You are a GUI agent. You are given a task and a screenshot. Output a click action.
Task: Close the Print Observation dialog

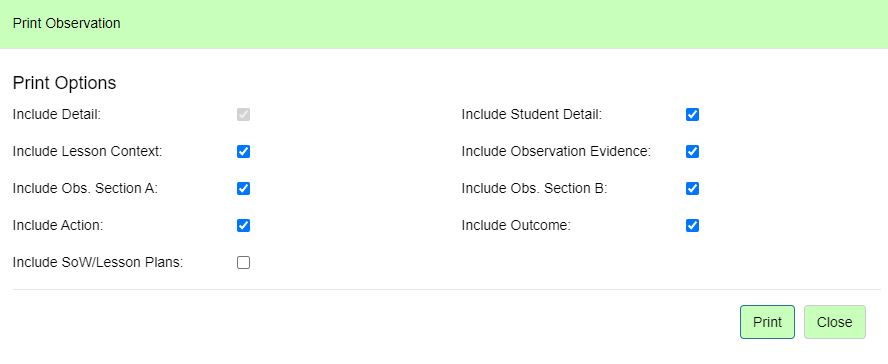tap(835, 322)
